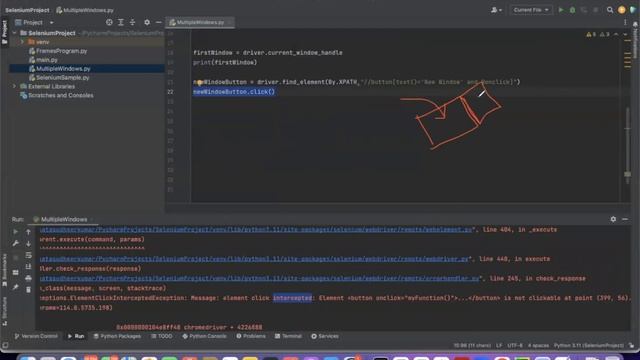Click the print(firstWindow) code line
Image resolution: width=640 pixels, height=360 pixels.
click(225, 62)
